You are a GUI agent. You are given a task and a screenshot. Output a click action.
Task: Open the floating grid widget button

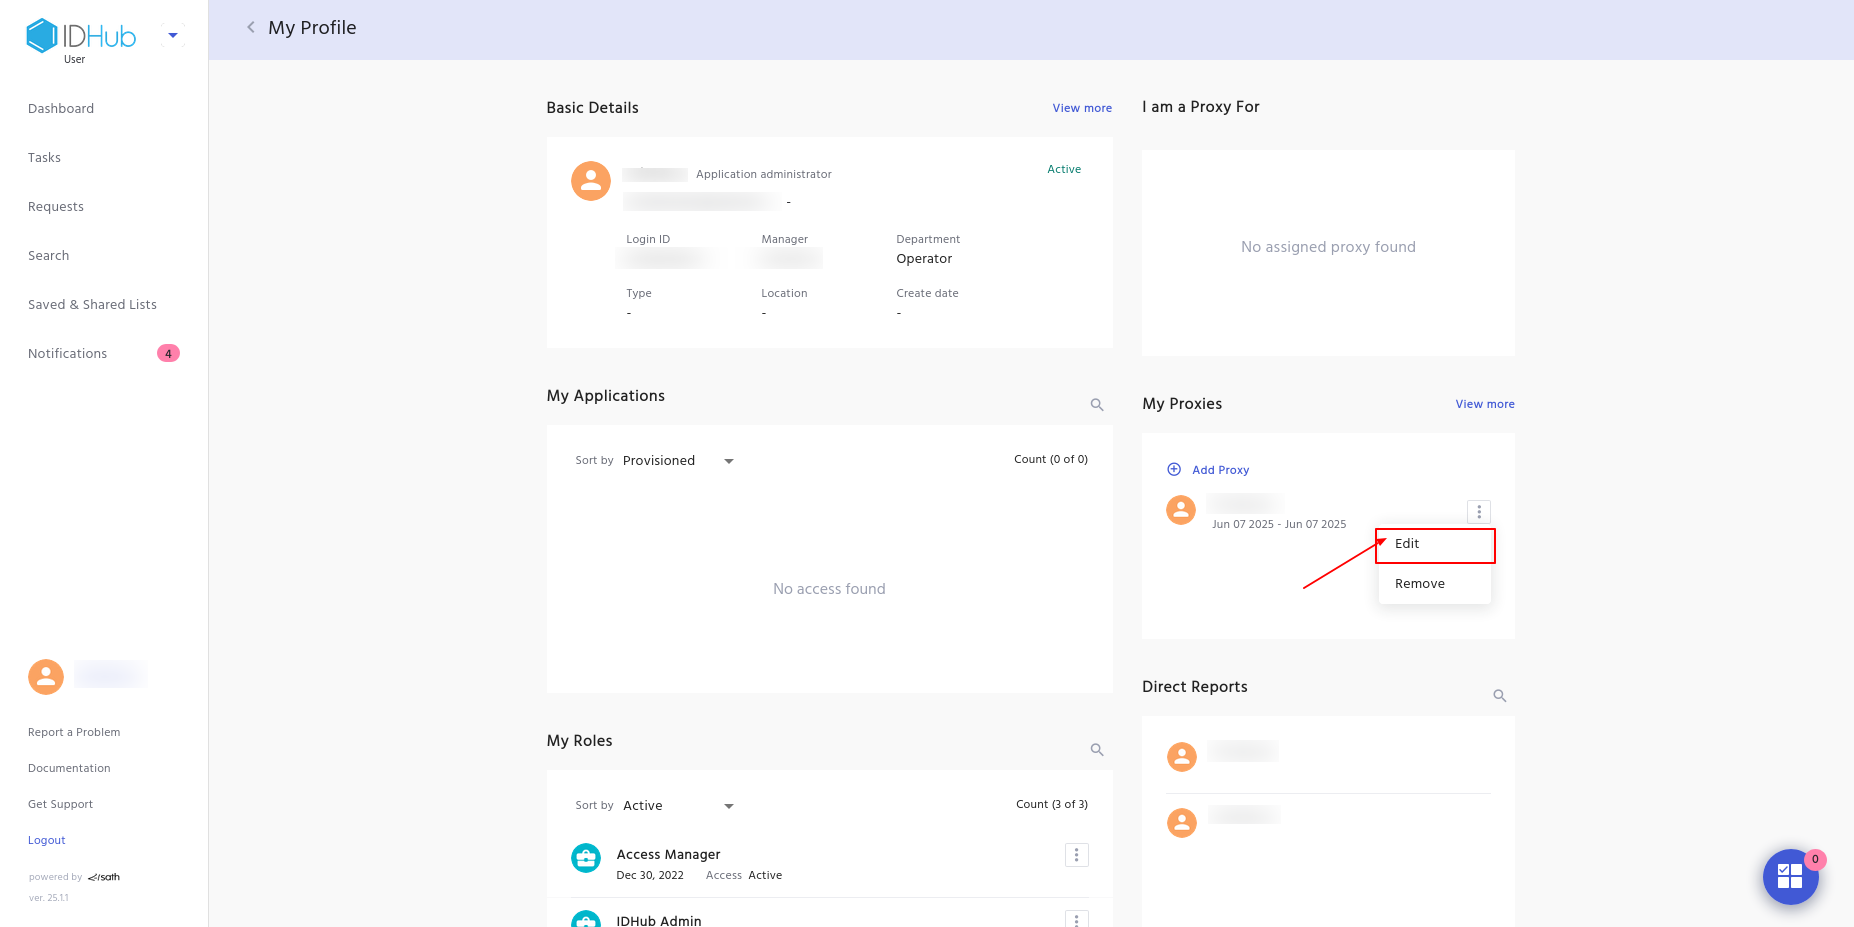pyautogui.click(x=1790, y=877)
